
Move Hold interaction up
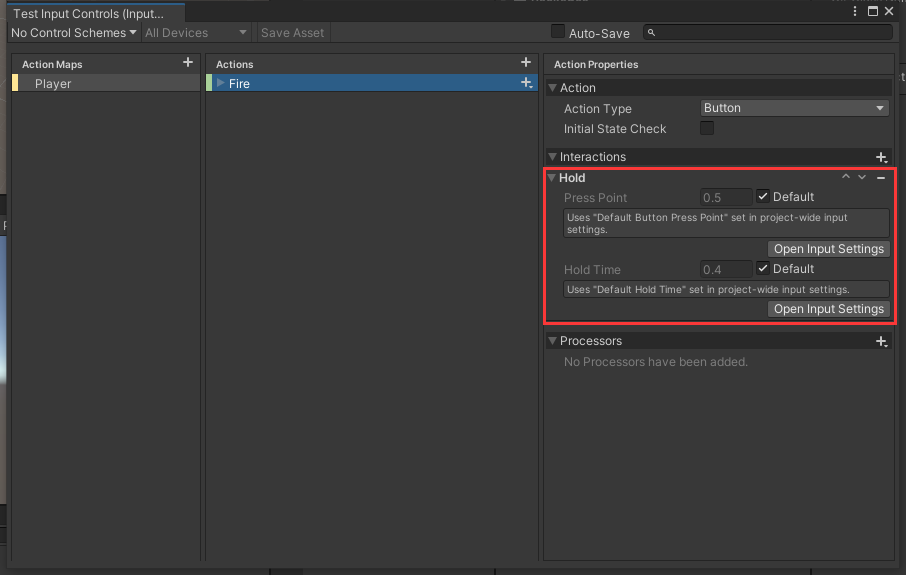[846, 177]
